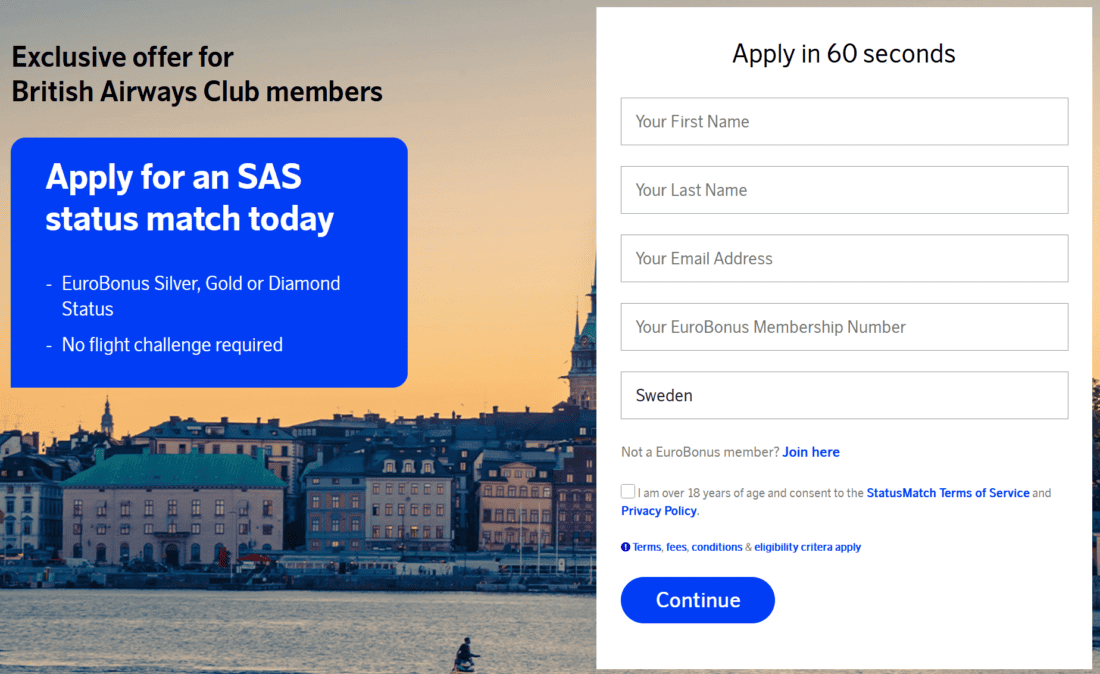Open StatusMatch Terms of Service link

pyautogui.click(x=948, y=493)
